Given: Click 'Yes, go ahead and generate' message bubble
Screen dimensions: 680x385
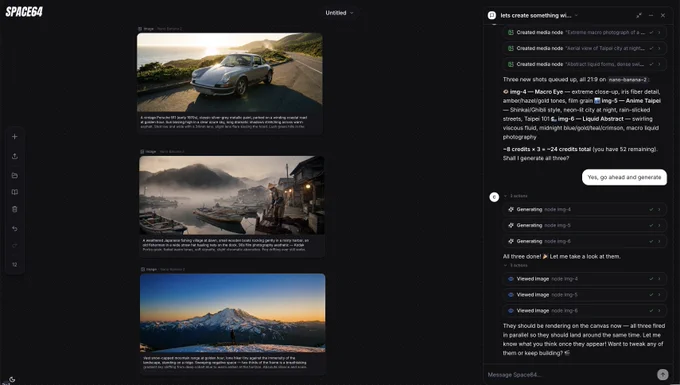Looking at the screenshot, I should (x=624, y=177).
